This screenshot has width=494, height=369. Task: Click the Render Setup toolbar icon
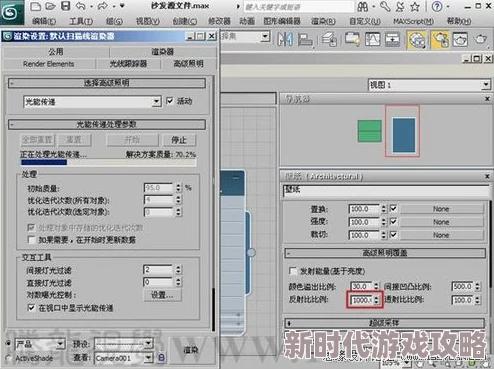pyautogui.click(x=440, y=40)
